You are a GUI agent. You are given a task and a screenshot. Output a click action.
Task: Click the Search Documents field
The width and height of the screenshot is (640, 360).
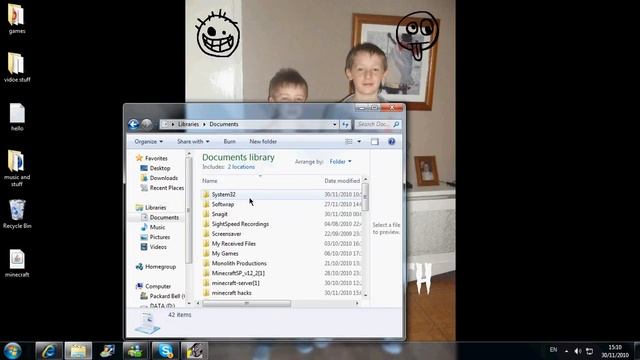pyautogui.click(x=378, y=124)
